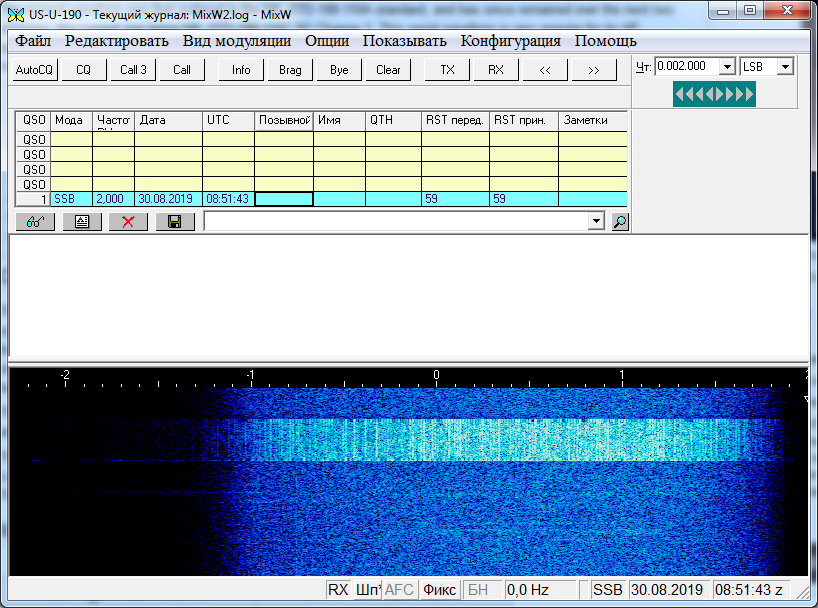Click the MixW butterfly icon in title bar

click(x=16, y=15)
